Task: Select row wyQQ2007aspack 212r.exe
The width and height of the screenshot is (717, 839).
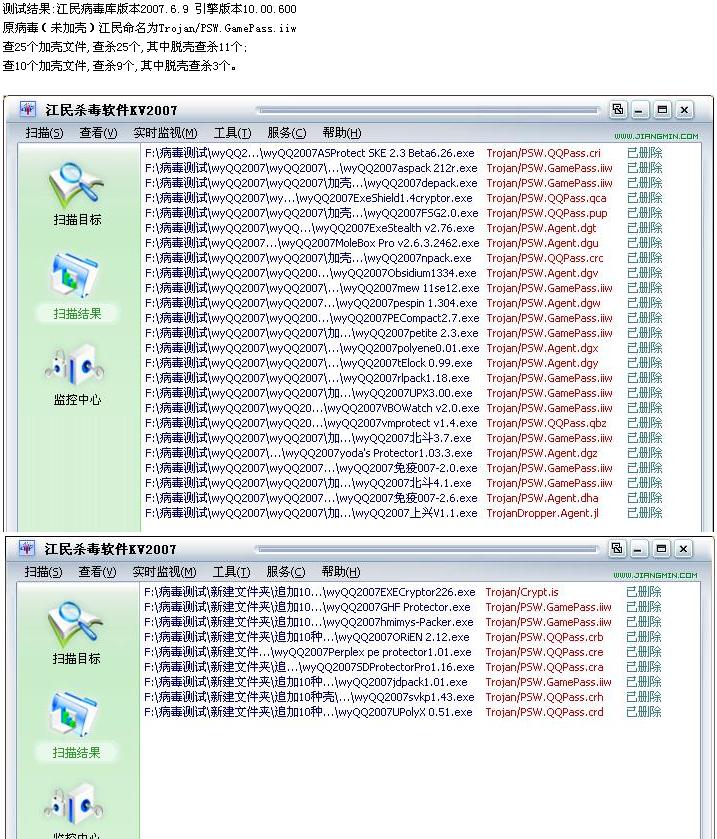Action: click(x=403, y=168)
